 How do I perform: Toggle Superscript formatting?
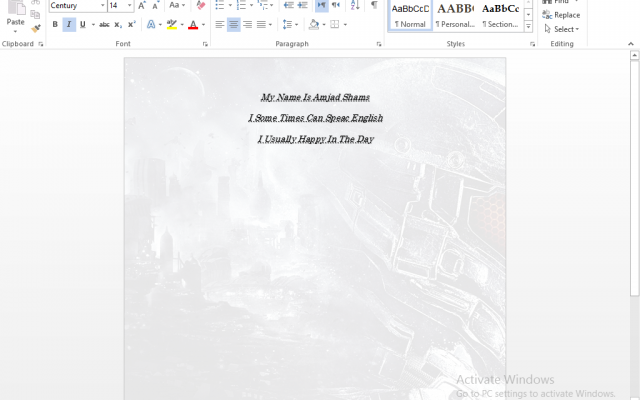click(x=131, y=24)
